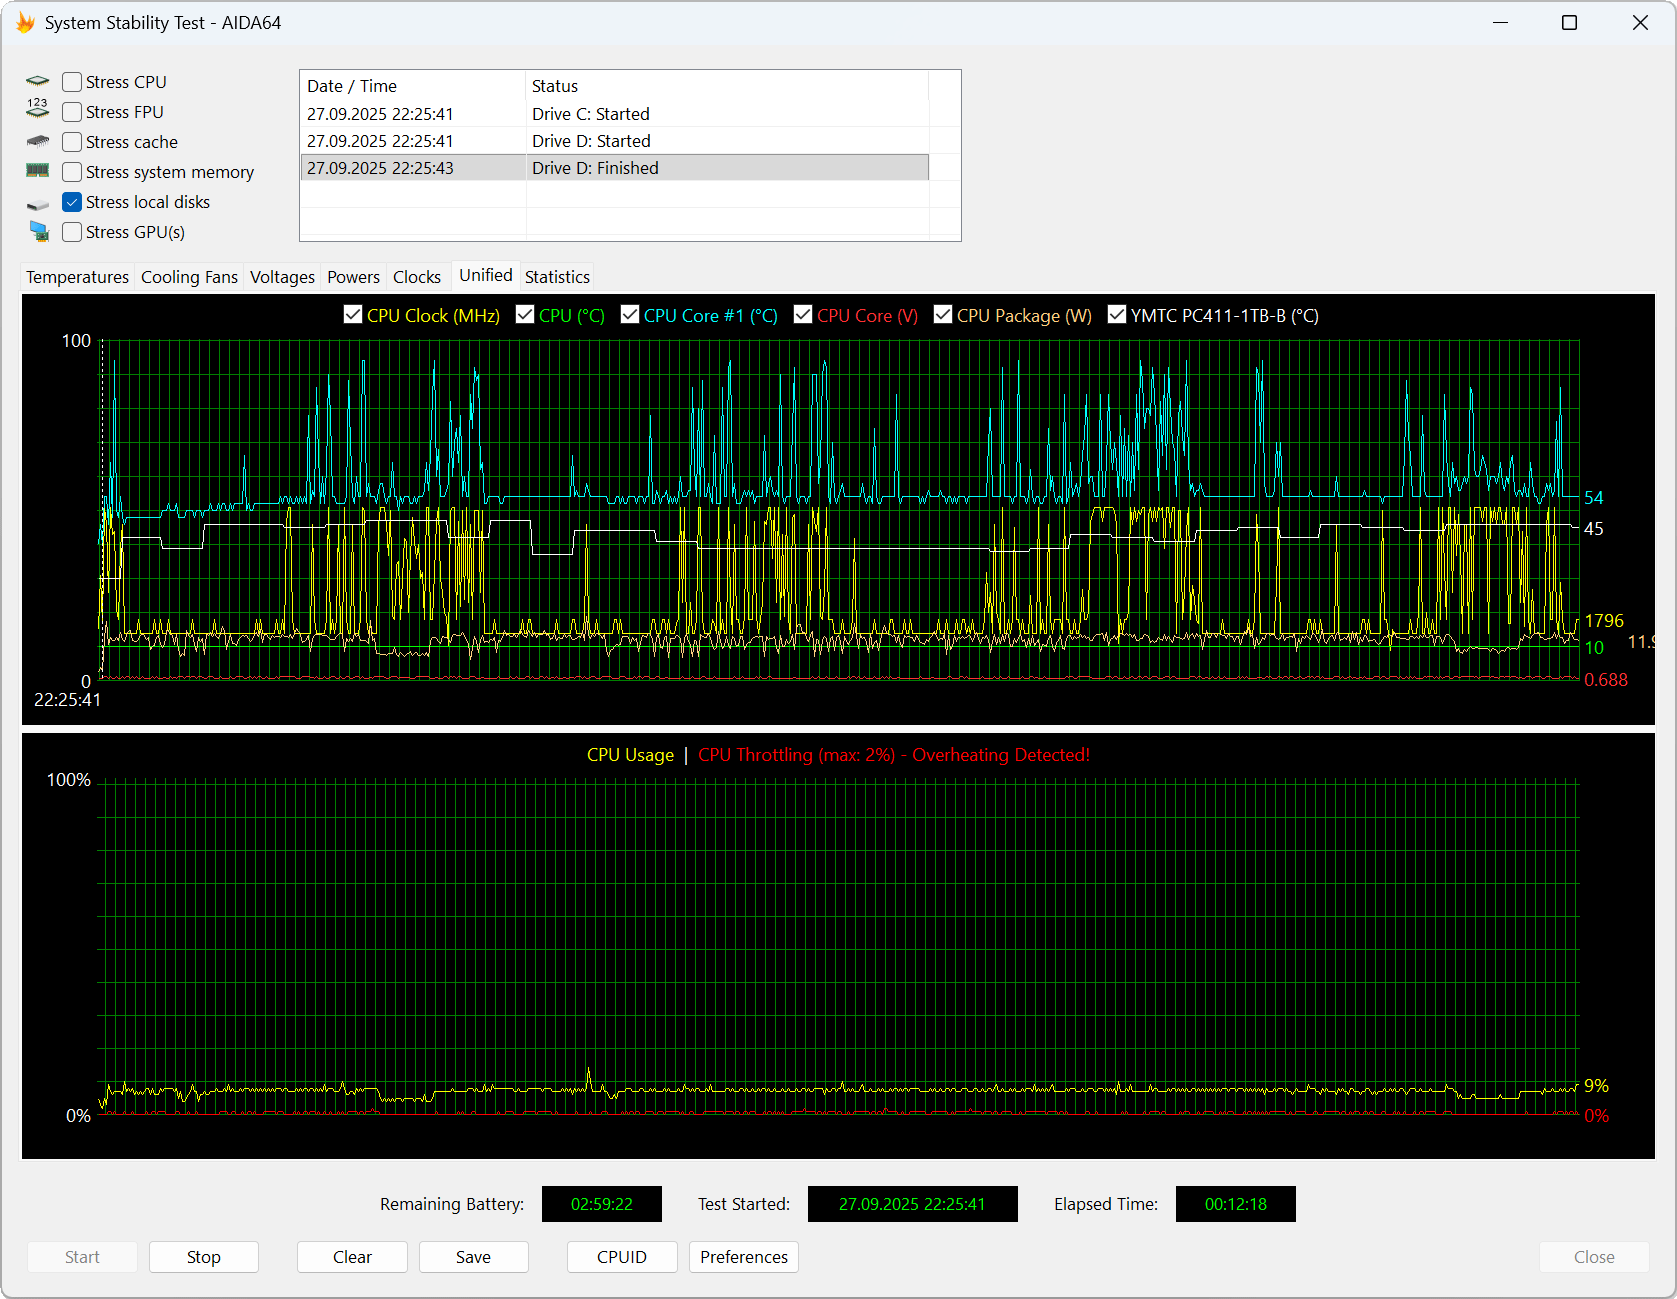Open the Preferences dialog

[x=743, y=1257]
